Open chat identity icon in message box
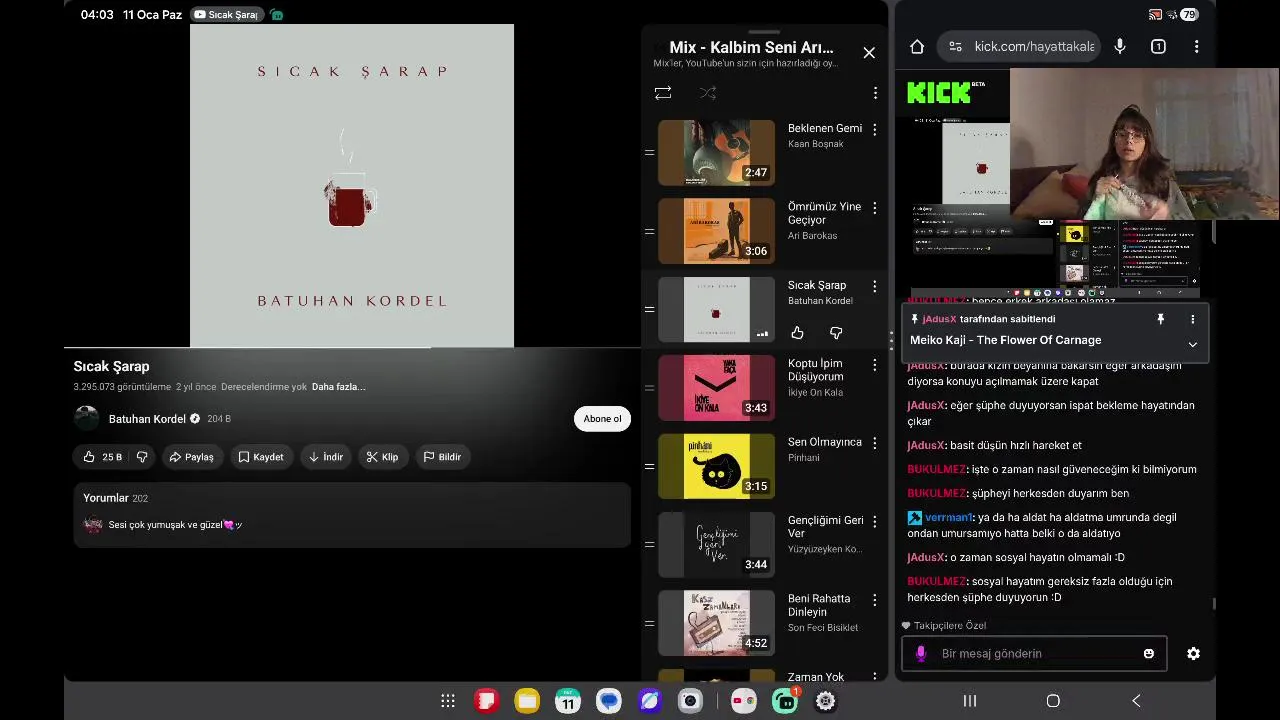 921,653
